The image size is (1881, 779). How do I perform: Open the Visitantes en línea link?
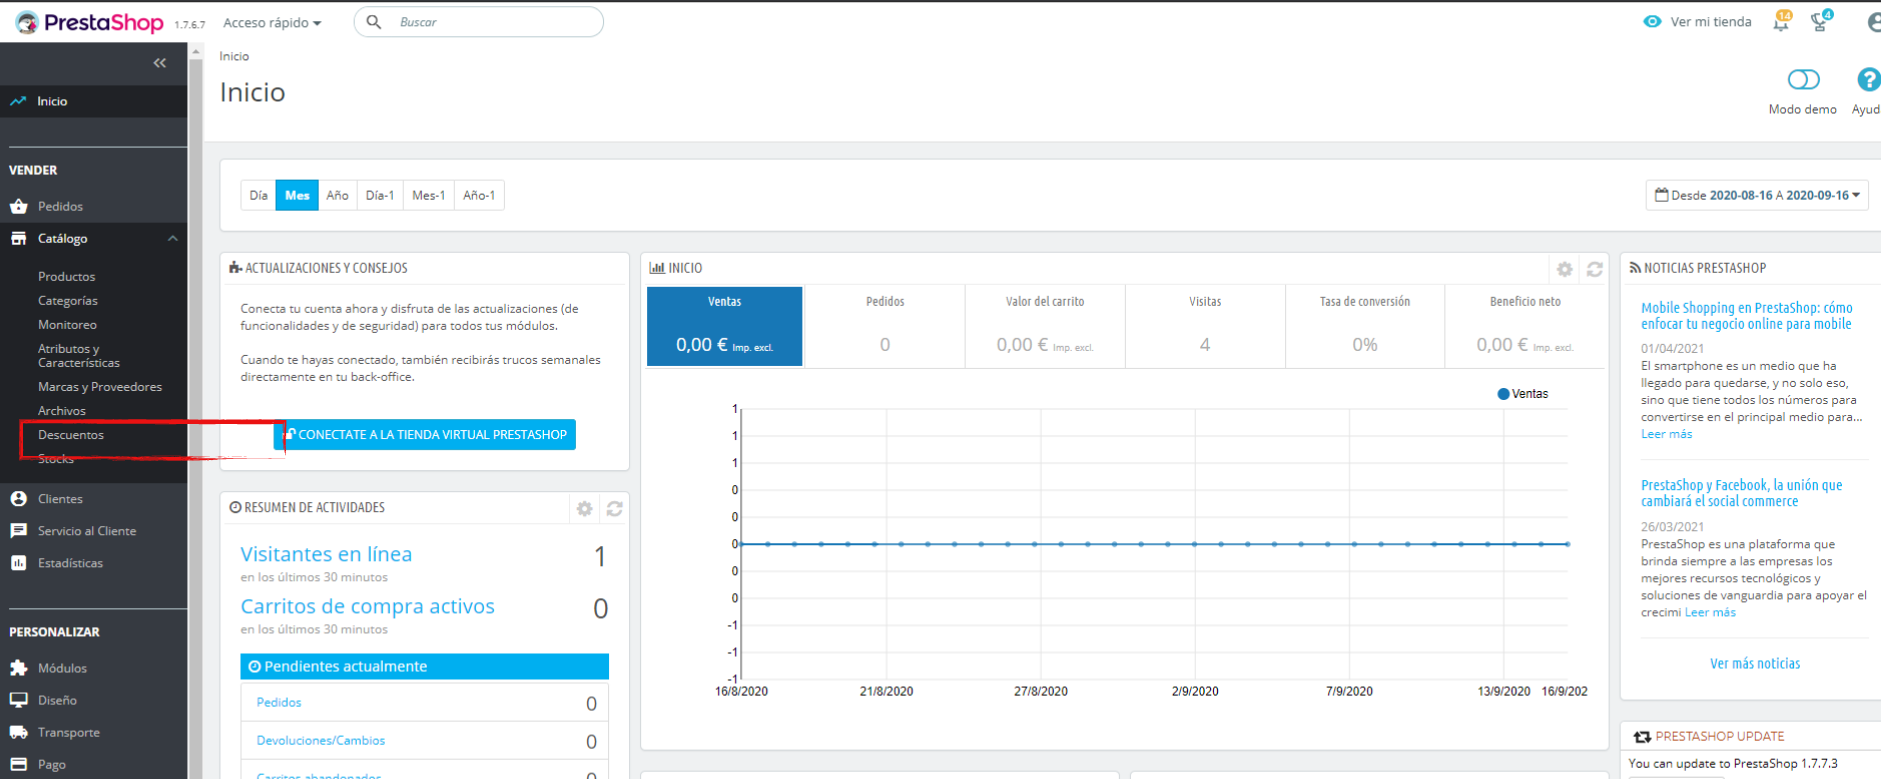click(326, 554)
